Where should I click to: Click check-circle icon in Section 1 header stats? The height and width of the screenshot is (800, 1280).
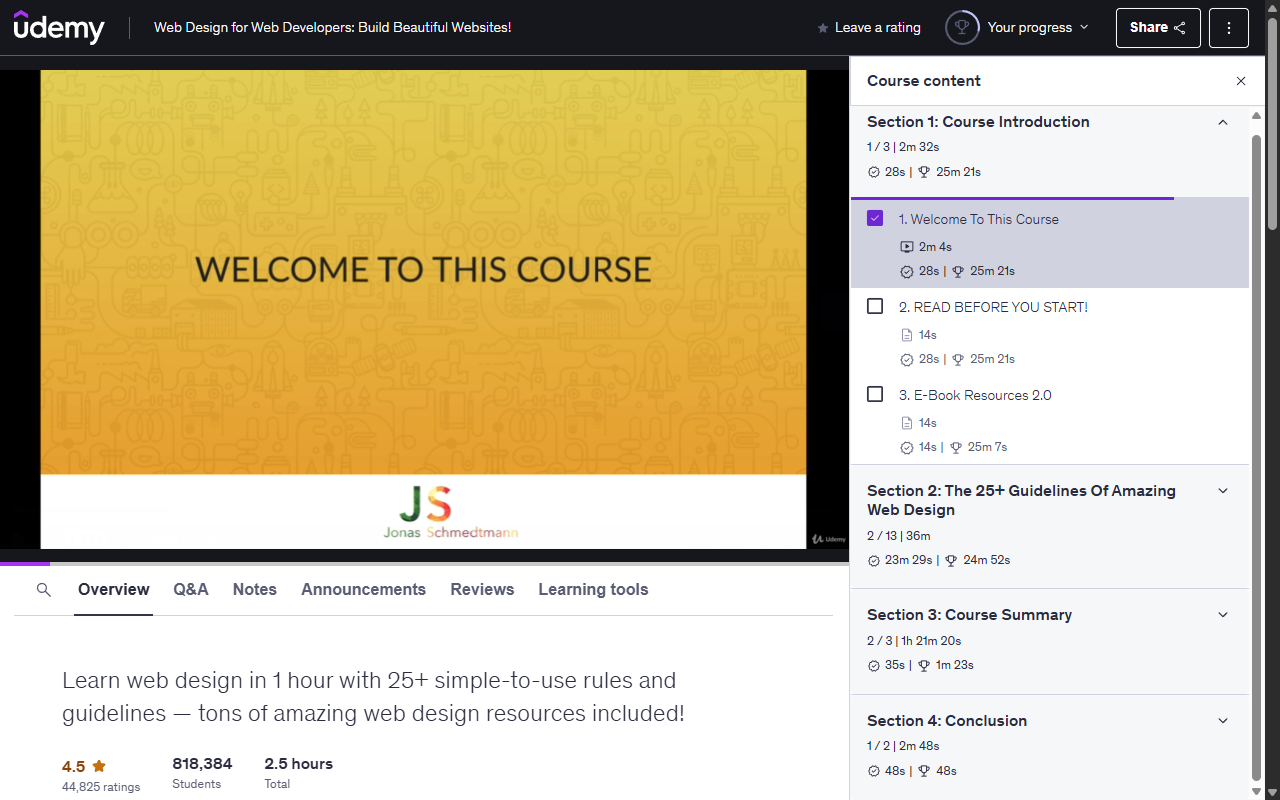874,172
